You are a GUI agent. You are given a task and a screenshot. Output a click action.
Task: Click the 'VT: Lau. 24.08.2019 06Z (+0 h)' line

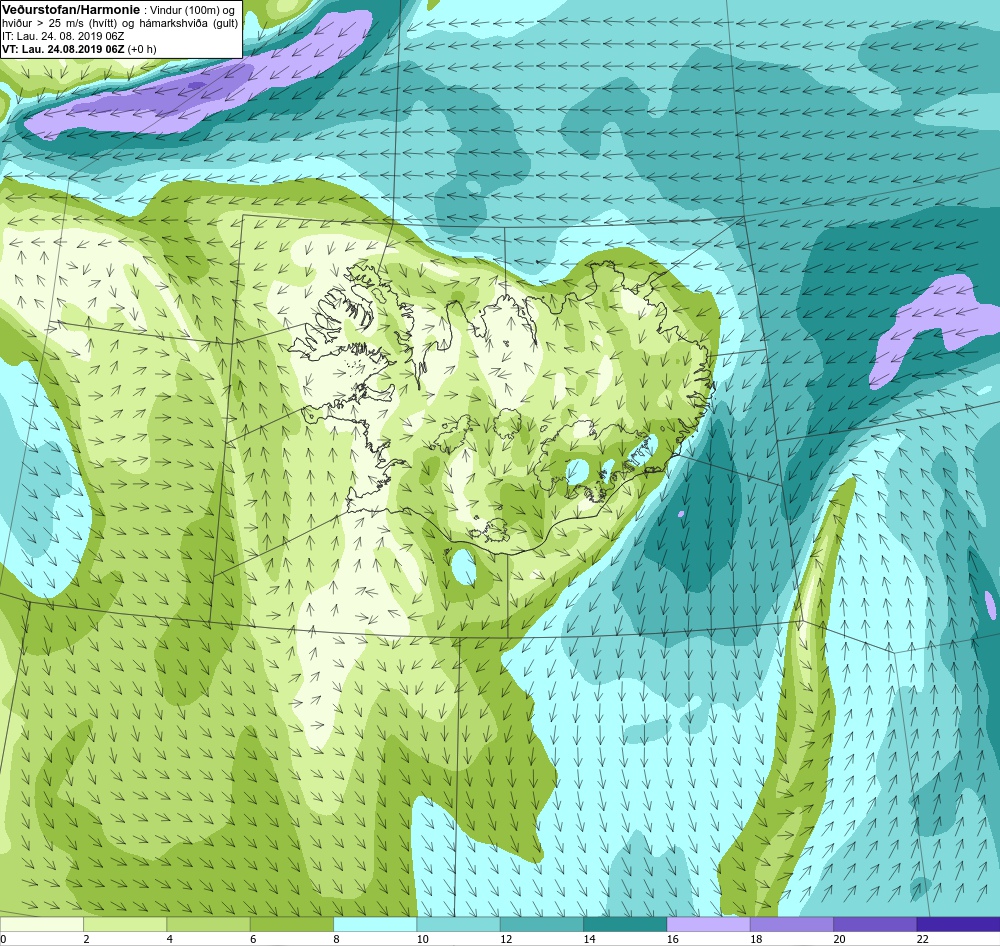(x=79, y=49)
